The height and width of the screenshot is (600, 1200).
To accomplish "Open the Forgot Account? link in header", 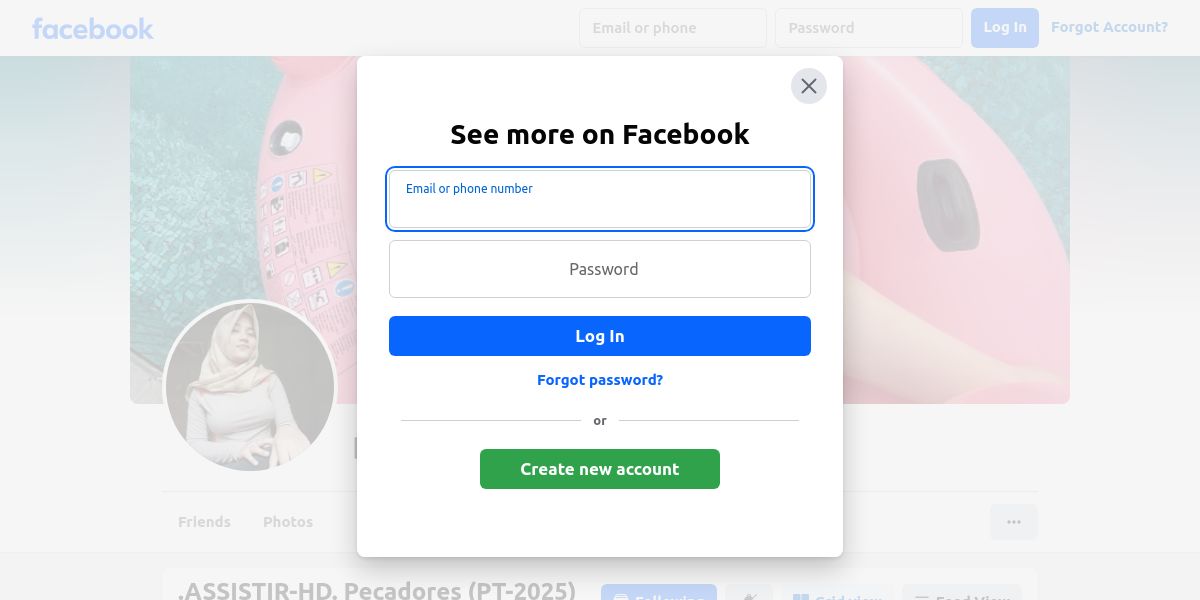I will (x=1109, y=27).
